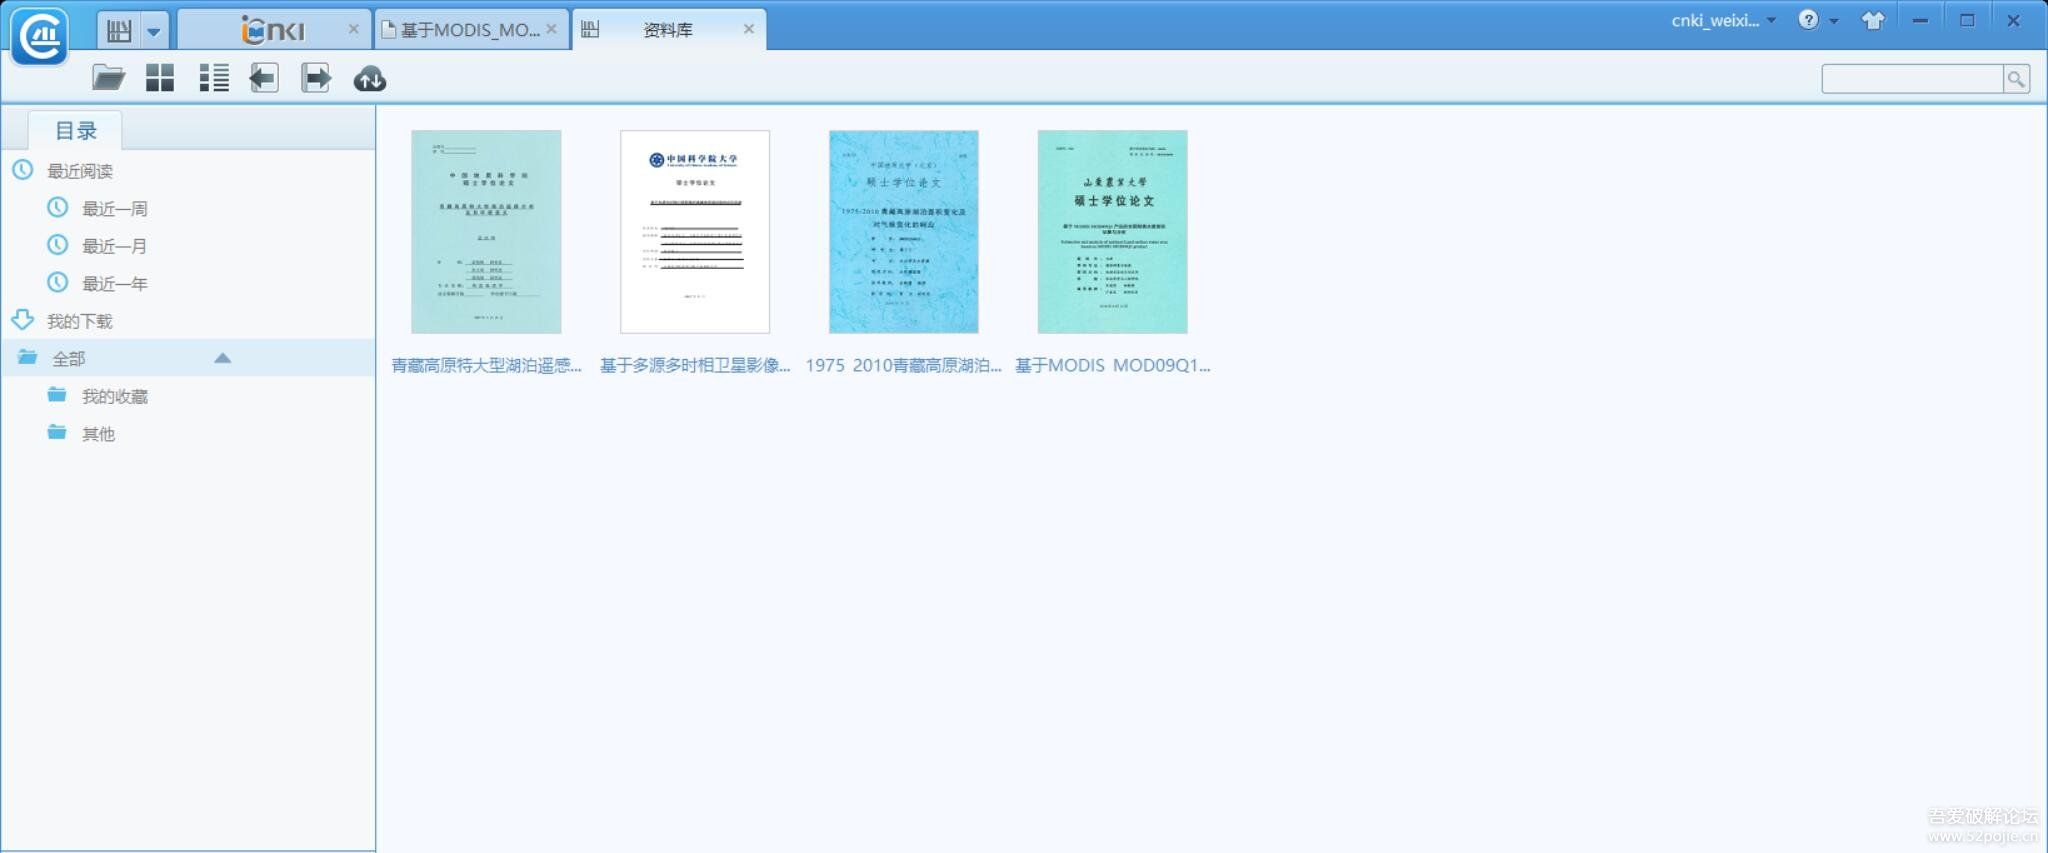
Task: Switch to list view layout
Action: (x=213, y=78)
